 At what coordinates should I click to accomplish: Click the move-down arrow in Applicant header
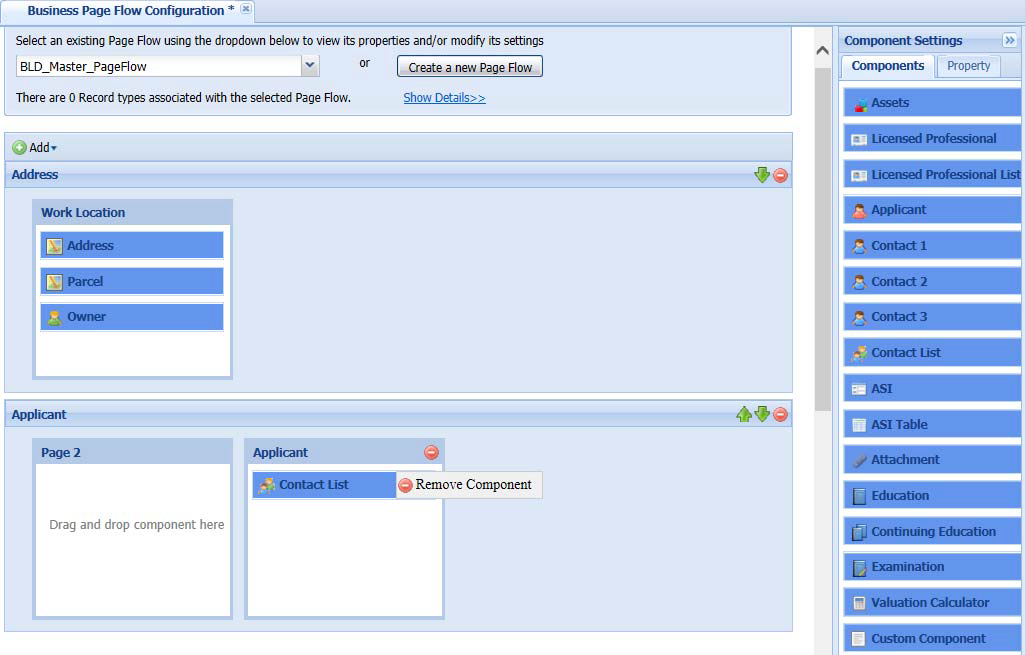(762, 414)
